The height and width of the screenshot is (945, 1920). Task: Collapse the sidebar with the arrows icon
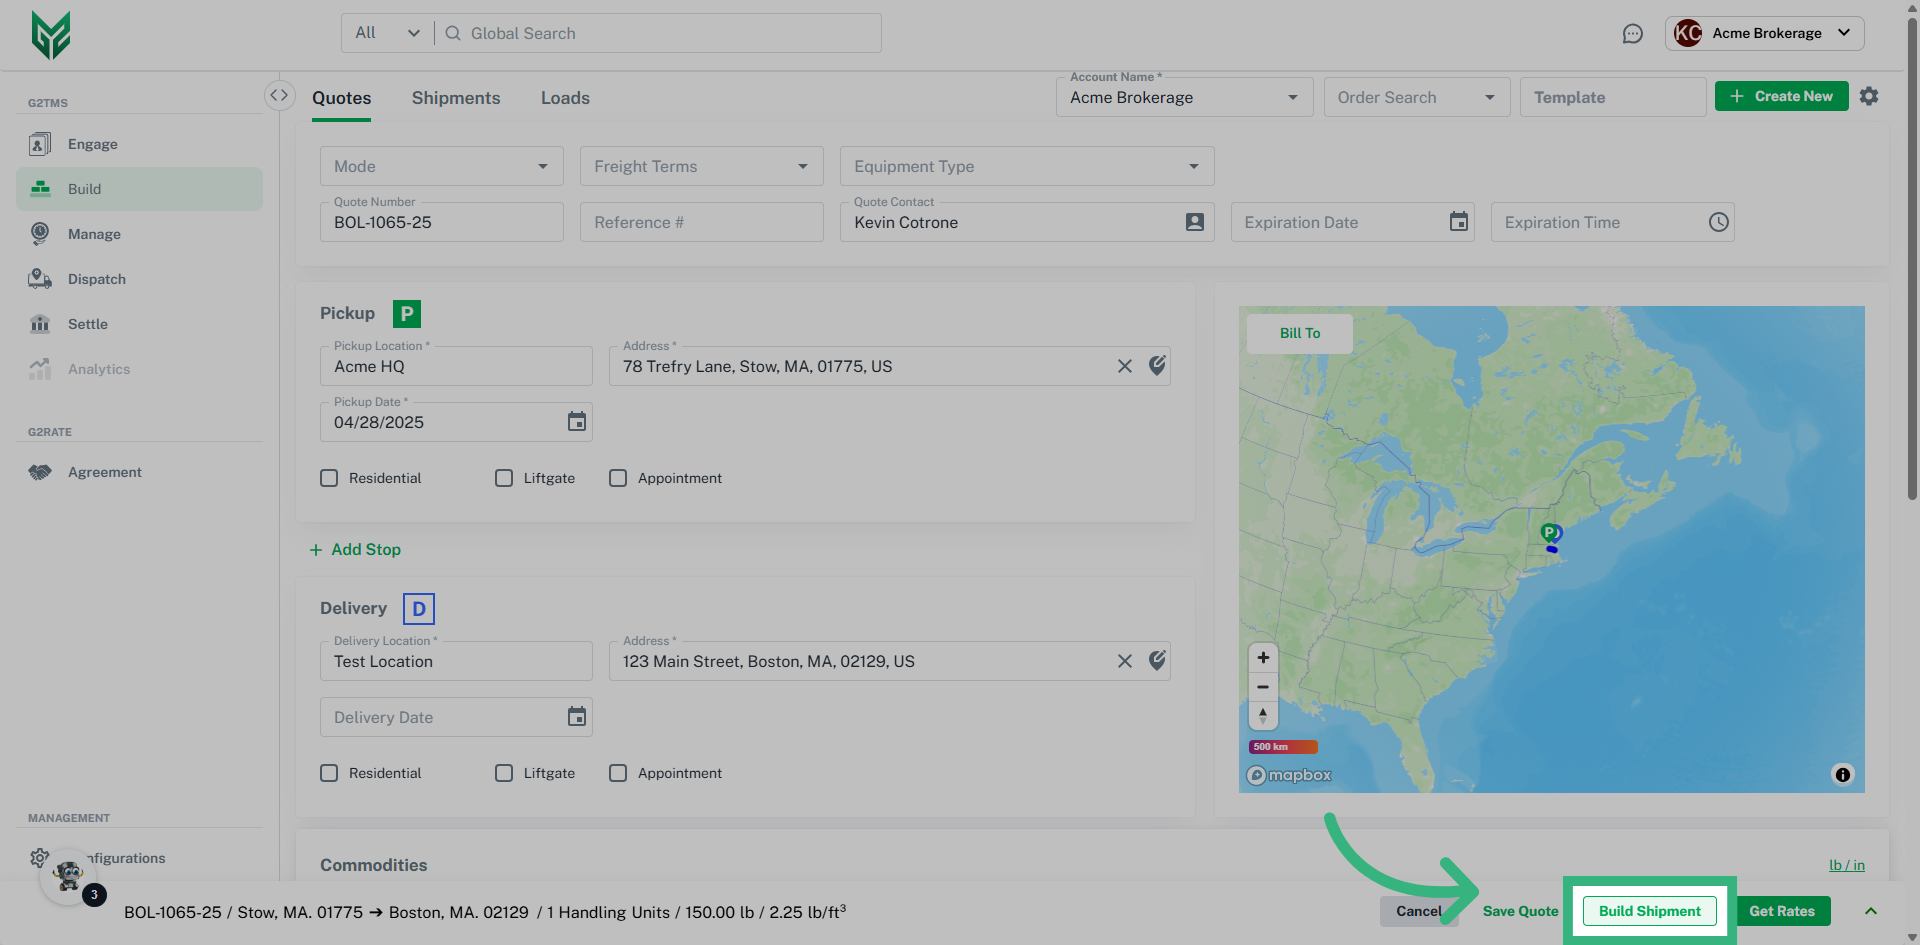(279, 95)
